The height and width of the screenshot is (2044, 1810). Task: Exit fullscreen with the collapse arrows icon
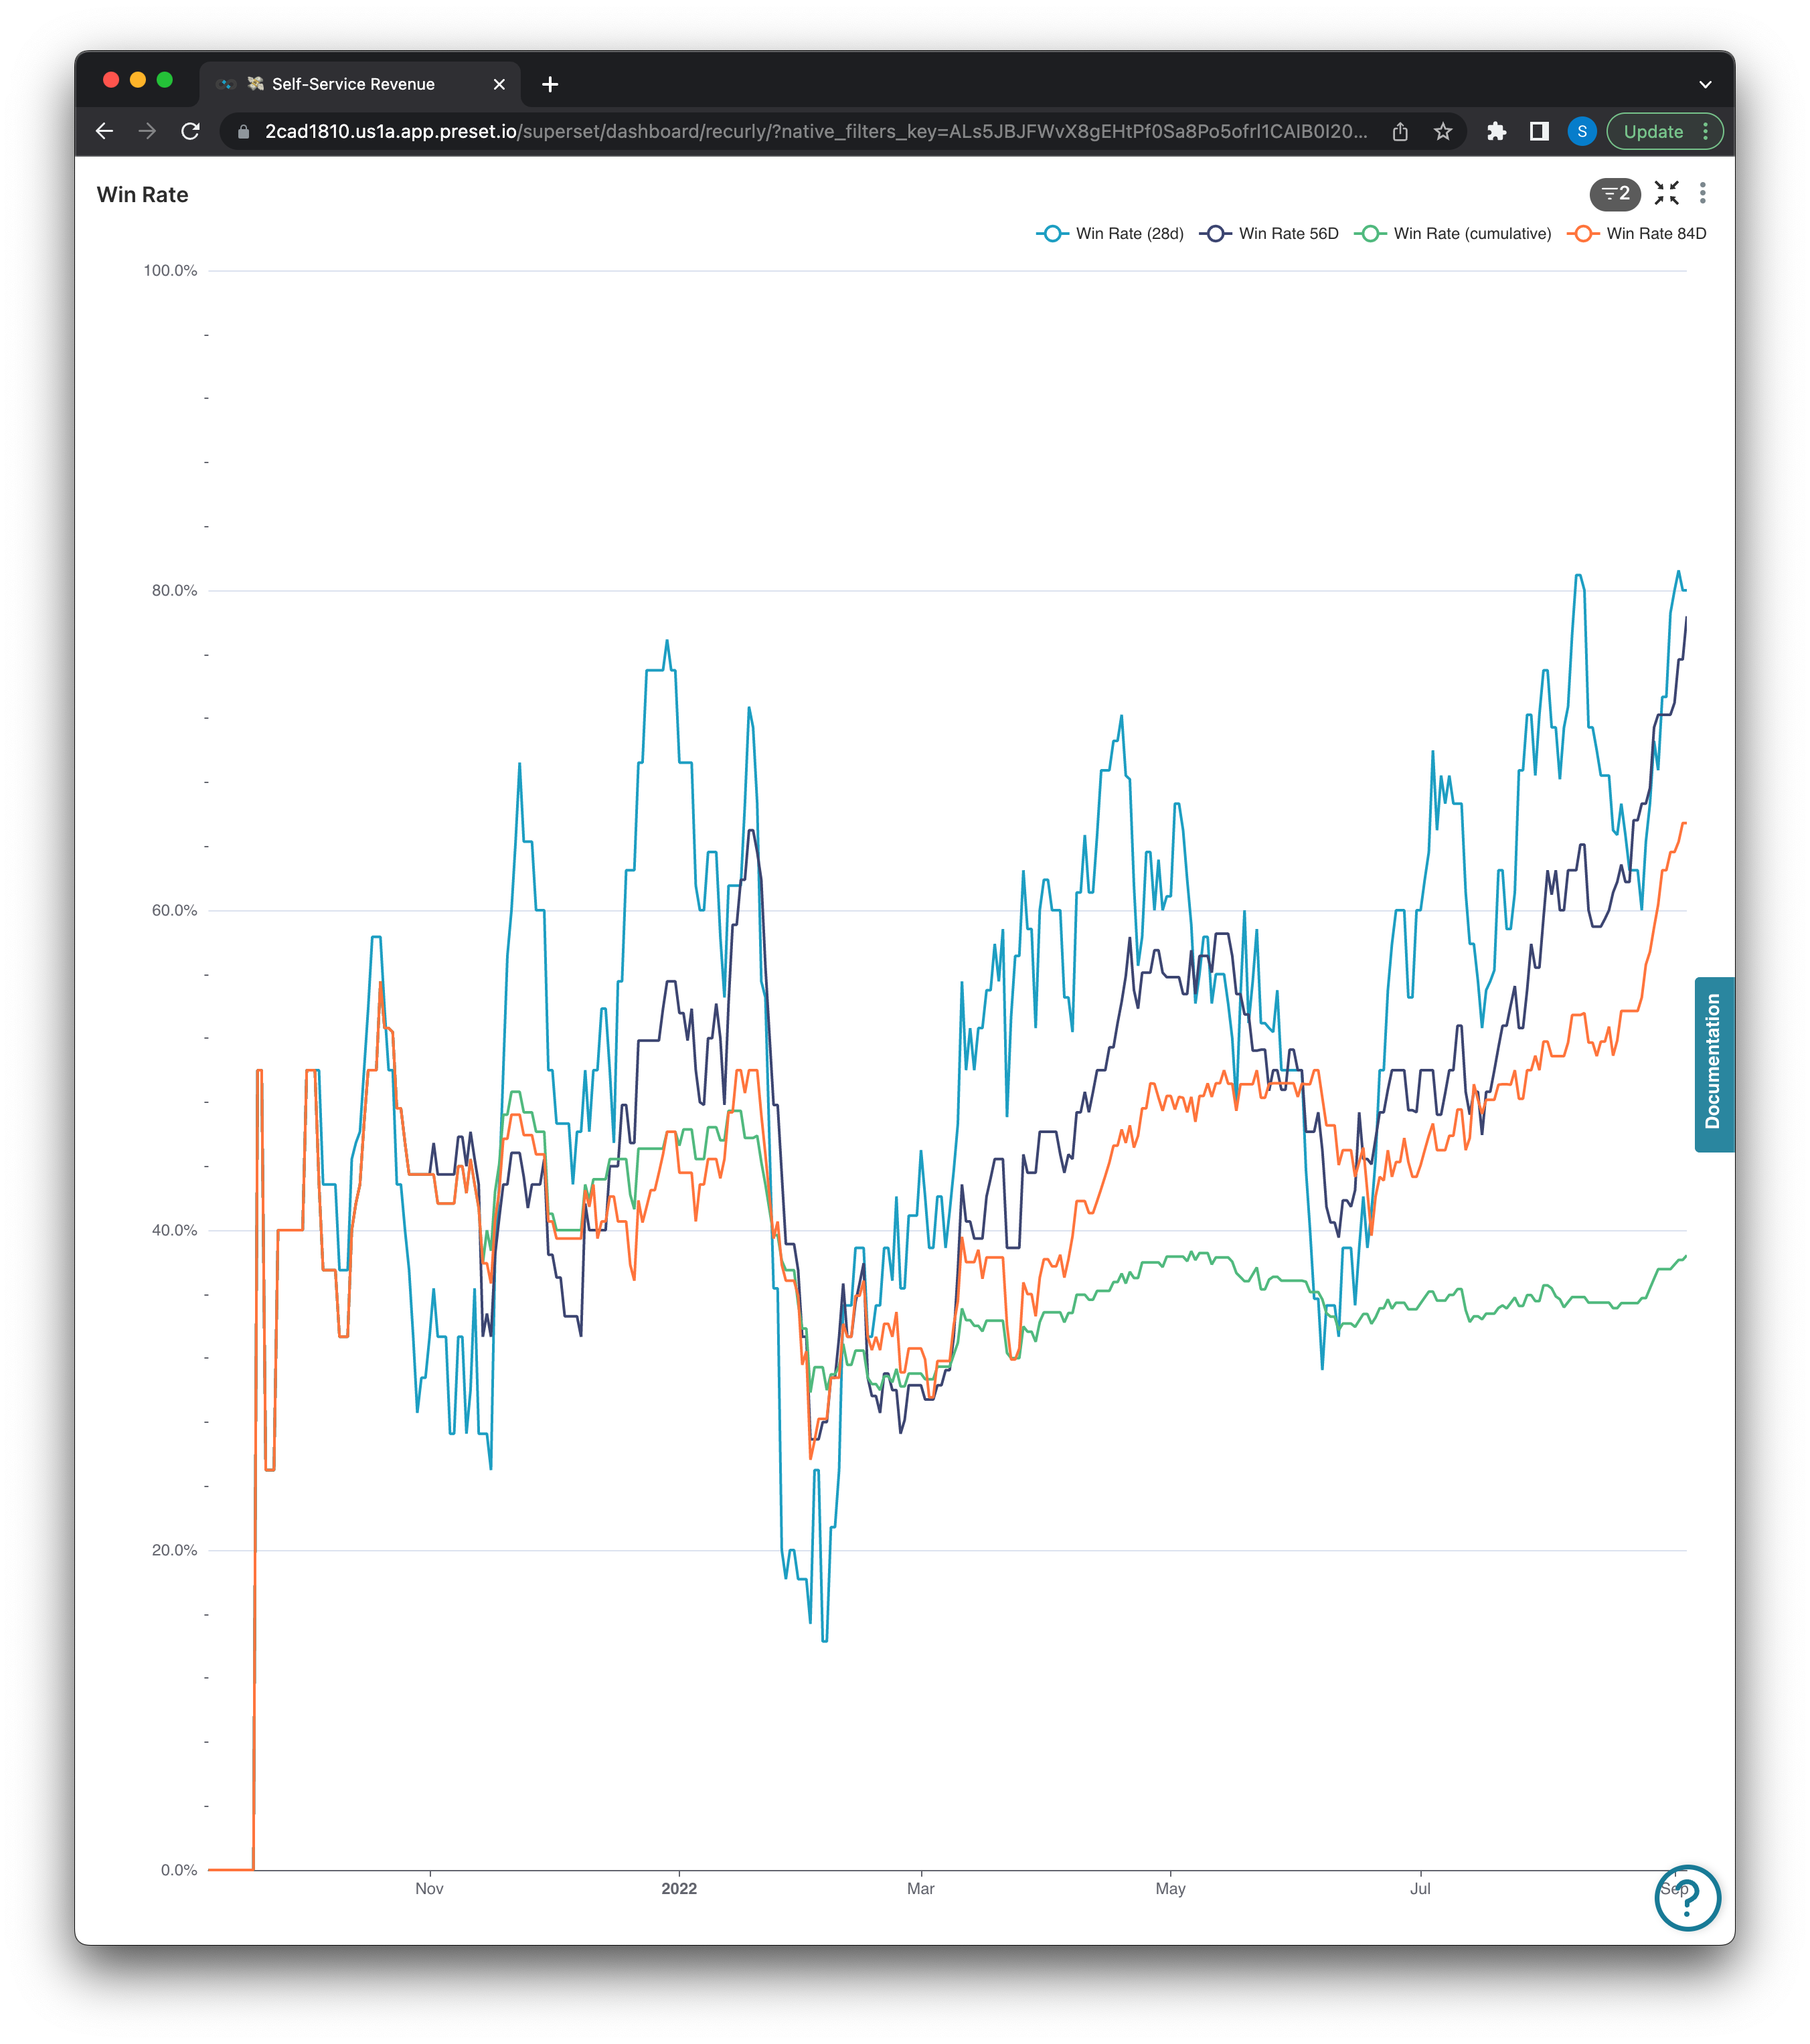(x=1666, y=193)
